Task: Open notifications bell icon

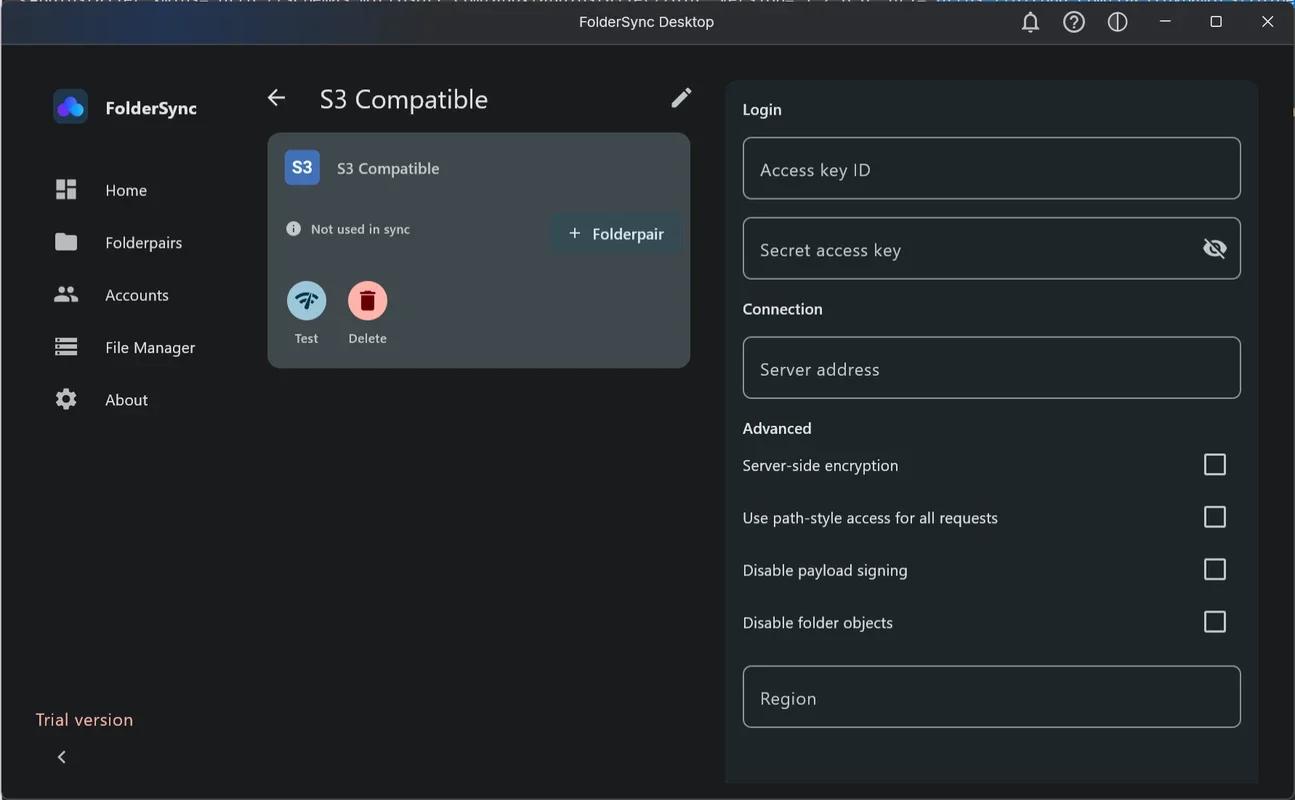Action: point(1030,22)
